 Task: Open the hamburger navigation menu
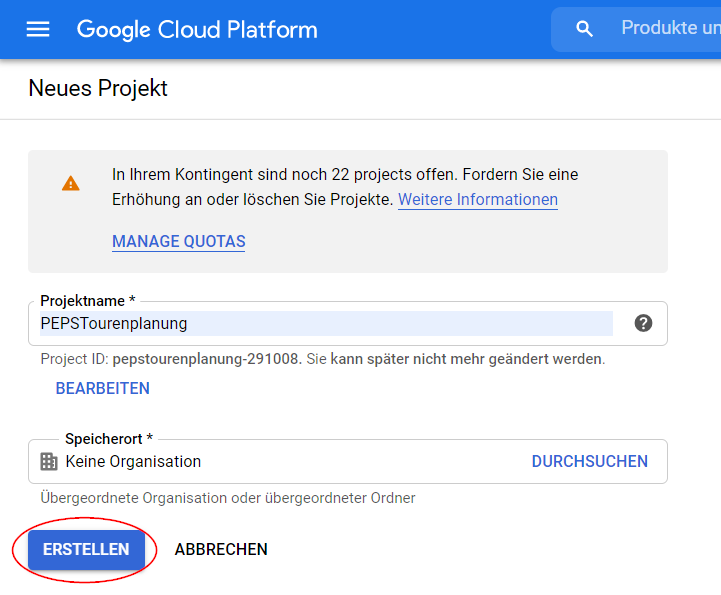coord(38,29)
